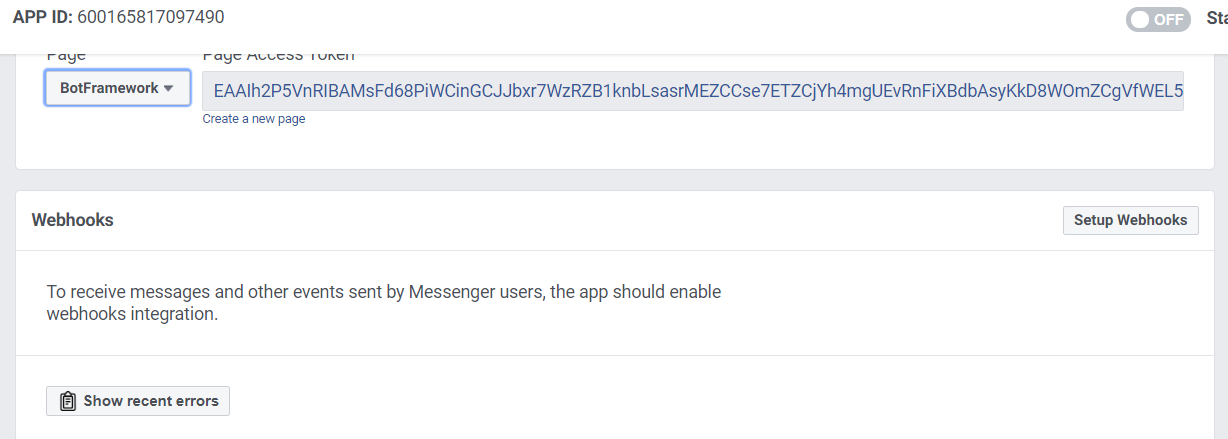Image resolution: width=1228 pixels, height=439 pixels.
Task: Open the BotFramework page dropdown
Action: tap(117, 88)
